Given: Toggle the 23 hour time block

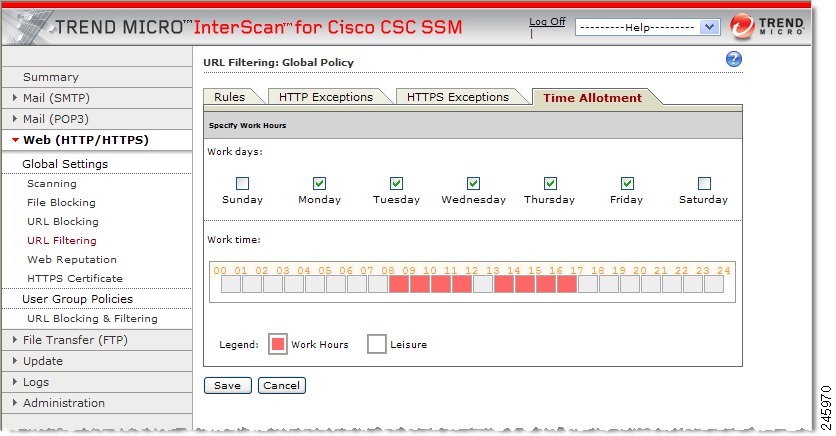Looking at the screenshot, I should point(713,284).
